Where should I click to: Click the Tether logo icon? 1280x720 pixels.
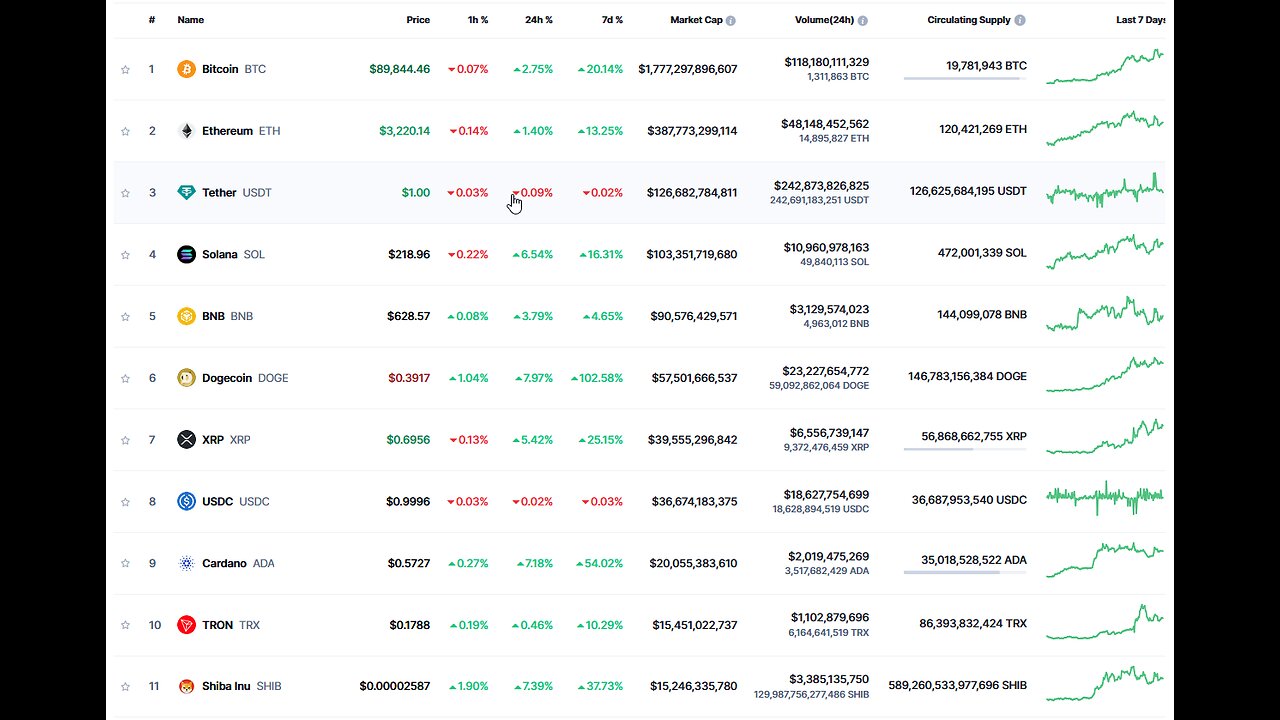pos(186,193)
